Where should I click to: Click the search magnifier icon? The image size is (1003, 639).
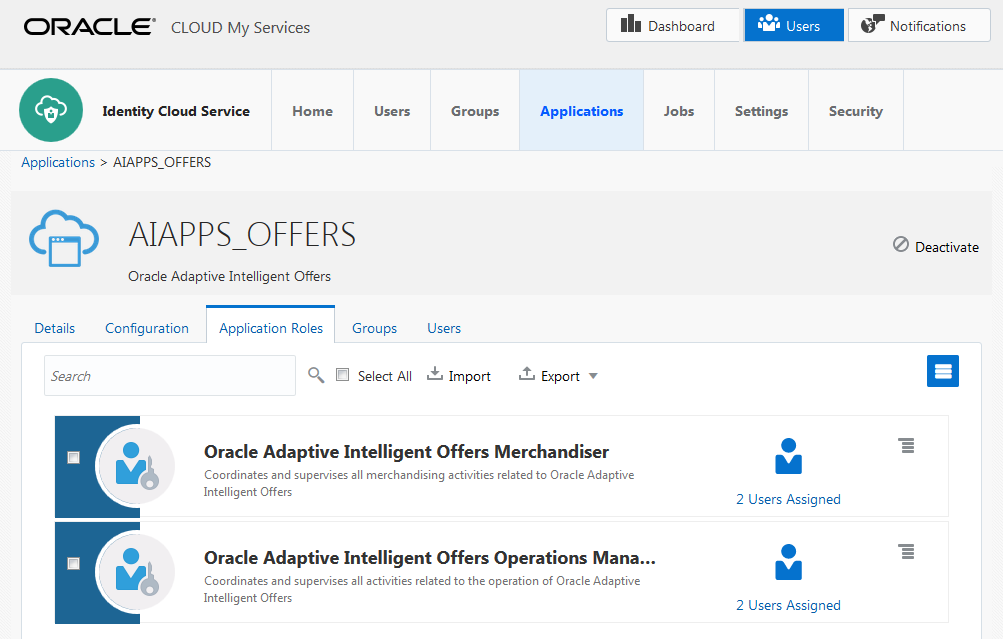coord(316,375)
